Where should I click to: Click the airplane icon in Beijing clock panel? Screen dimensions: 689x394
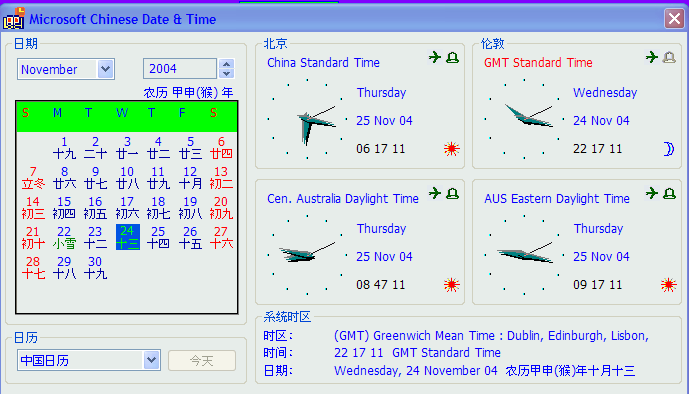435,57
